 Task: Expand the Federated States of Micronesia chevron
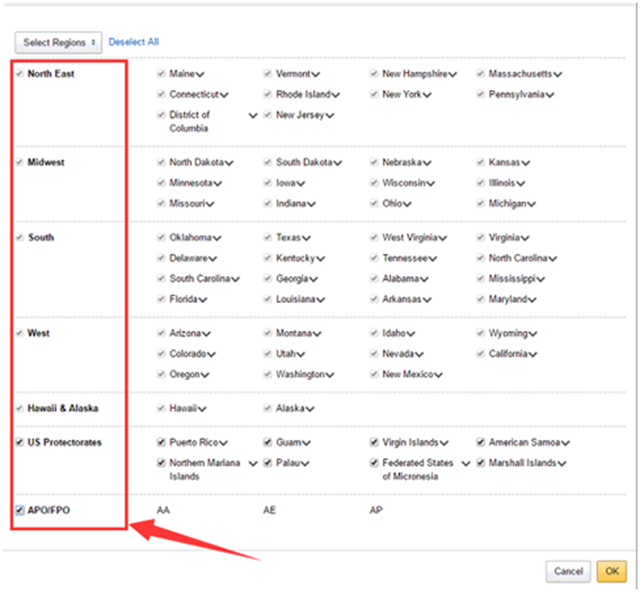pos(466,464)
